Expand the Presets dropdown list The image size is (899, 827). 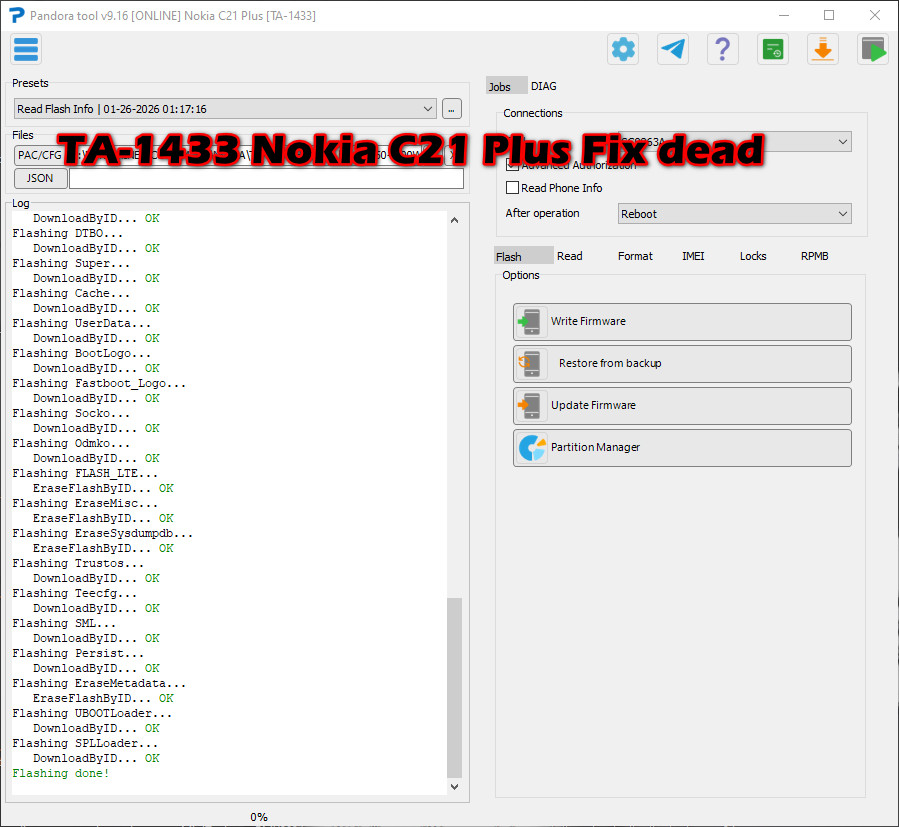(428, 109)
